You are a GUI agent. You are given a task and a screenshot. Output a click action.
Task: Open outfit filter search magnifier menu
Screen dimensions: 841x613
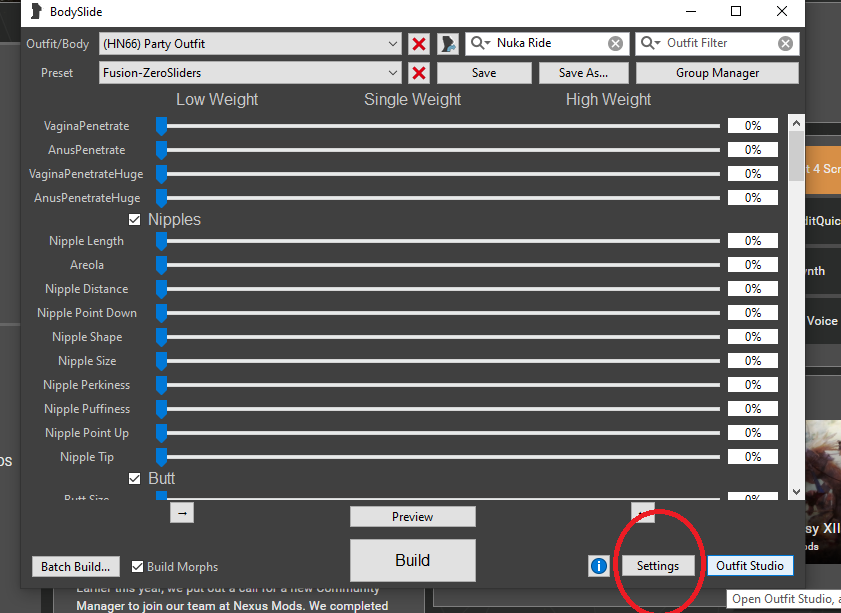(651, 43)
